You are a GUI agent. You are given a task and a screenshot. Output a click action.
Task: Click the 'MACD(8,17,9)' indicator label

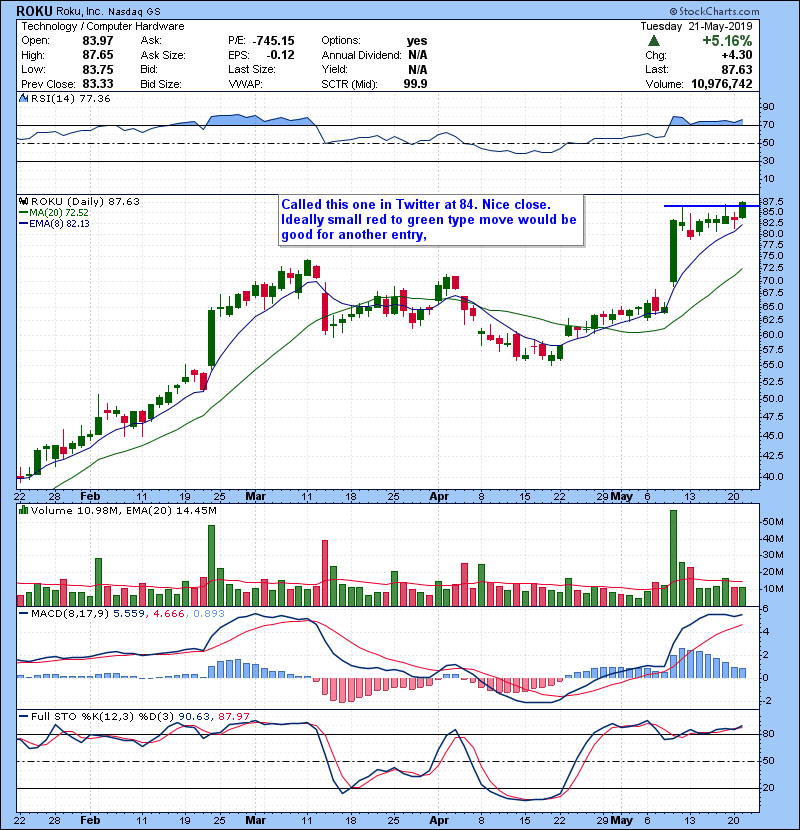70,614
